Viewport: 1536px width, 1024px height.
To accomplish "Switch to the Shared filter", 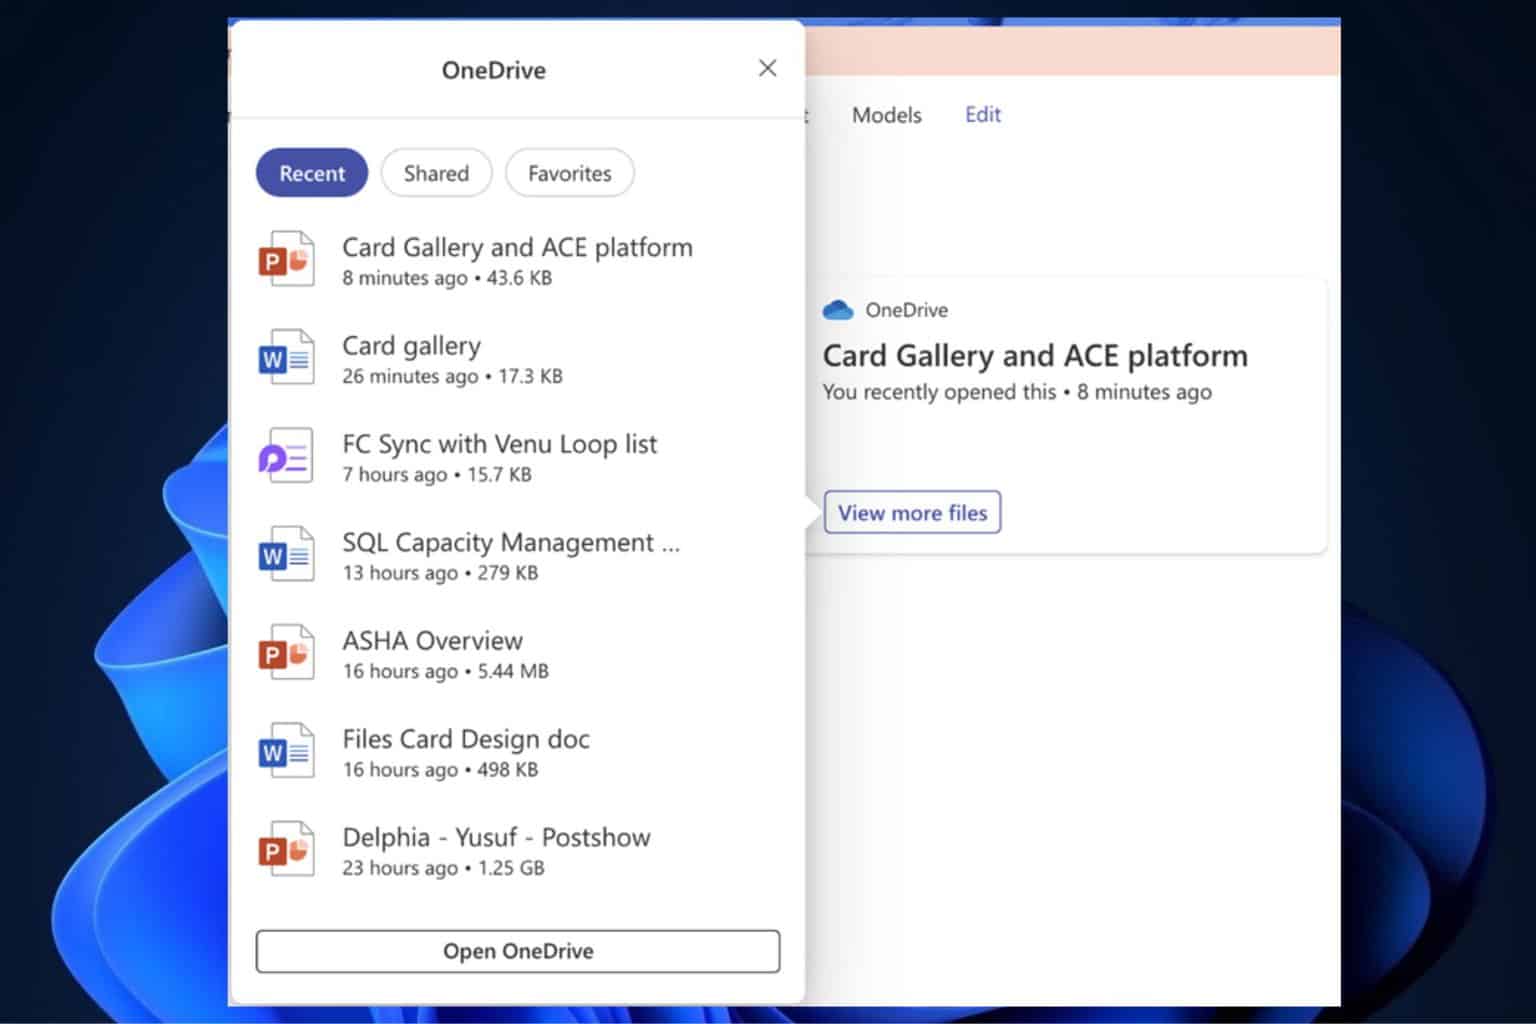I will [x=436, y=173].
